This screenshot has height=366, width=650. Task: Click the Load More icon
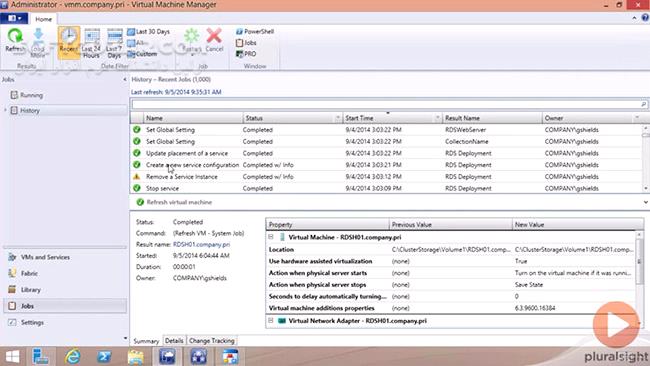[x=38, y=43]
